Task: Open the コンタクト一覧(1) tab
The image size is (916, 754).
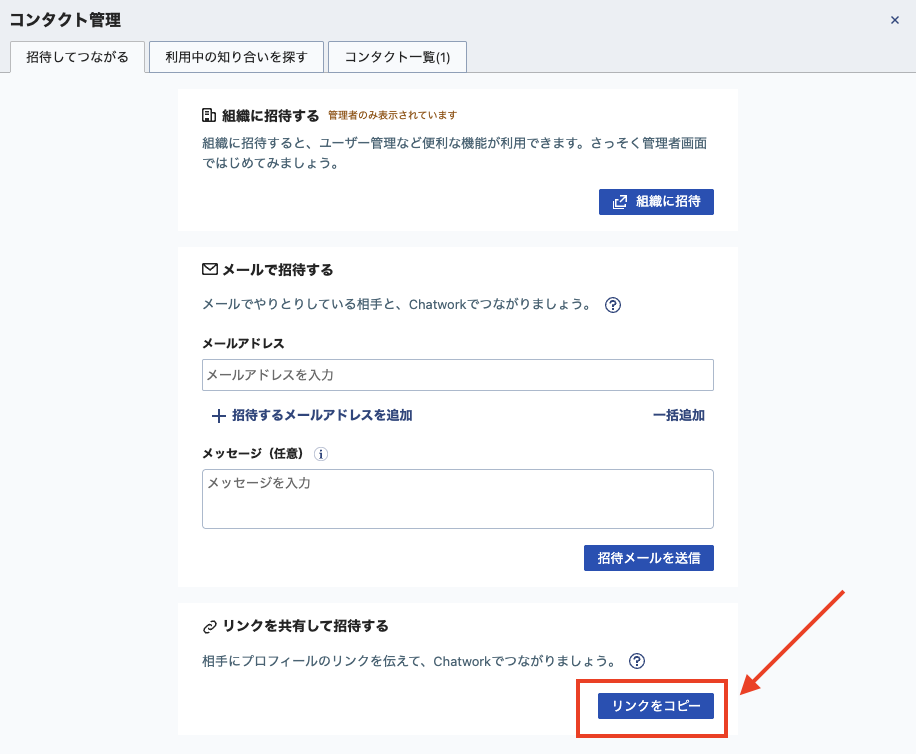Action: (x=397, y=57)
